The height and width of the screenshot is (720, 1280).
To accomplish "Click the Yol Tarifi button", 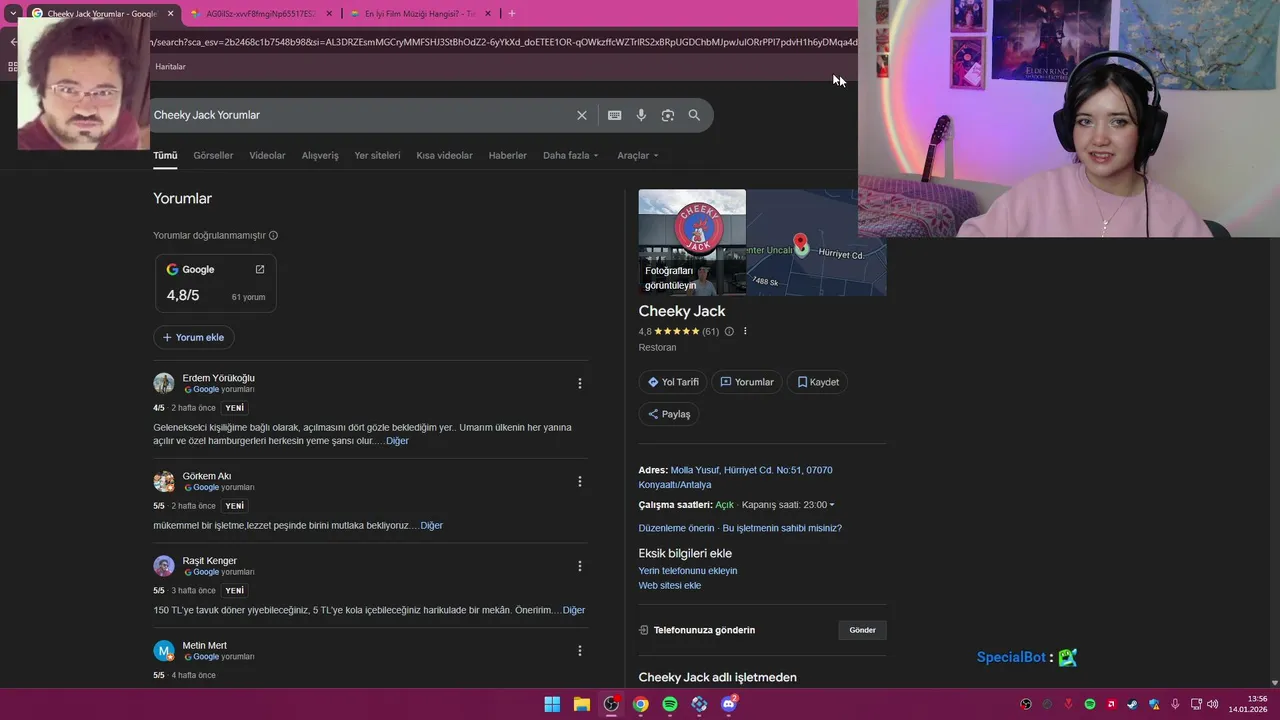I will [673, 382].
